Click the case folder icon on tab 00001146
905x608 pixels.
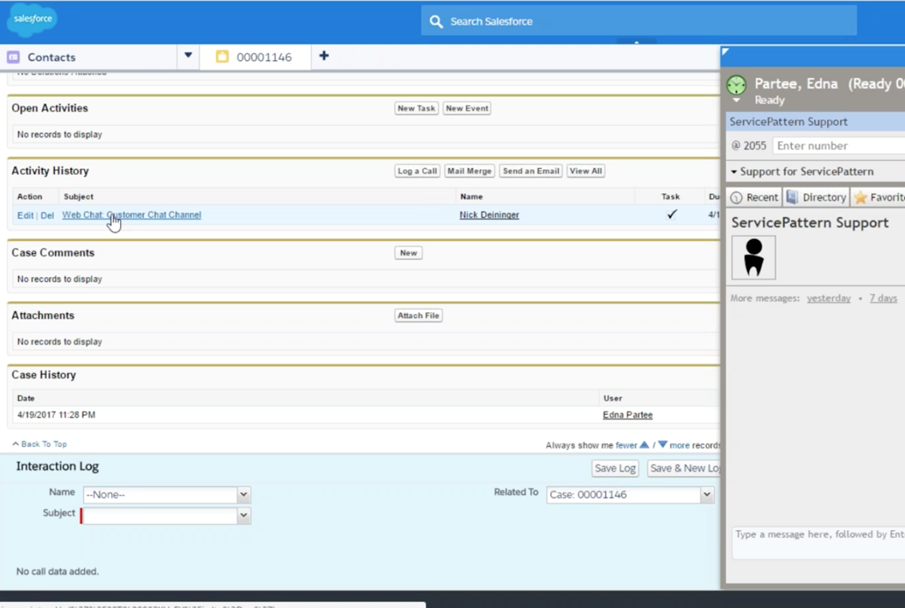[x=222, y=57]
